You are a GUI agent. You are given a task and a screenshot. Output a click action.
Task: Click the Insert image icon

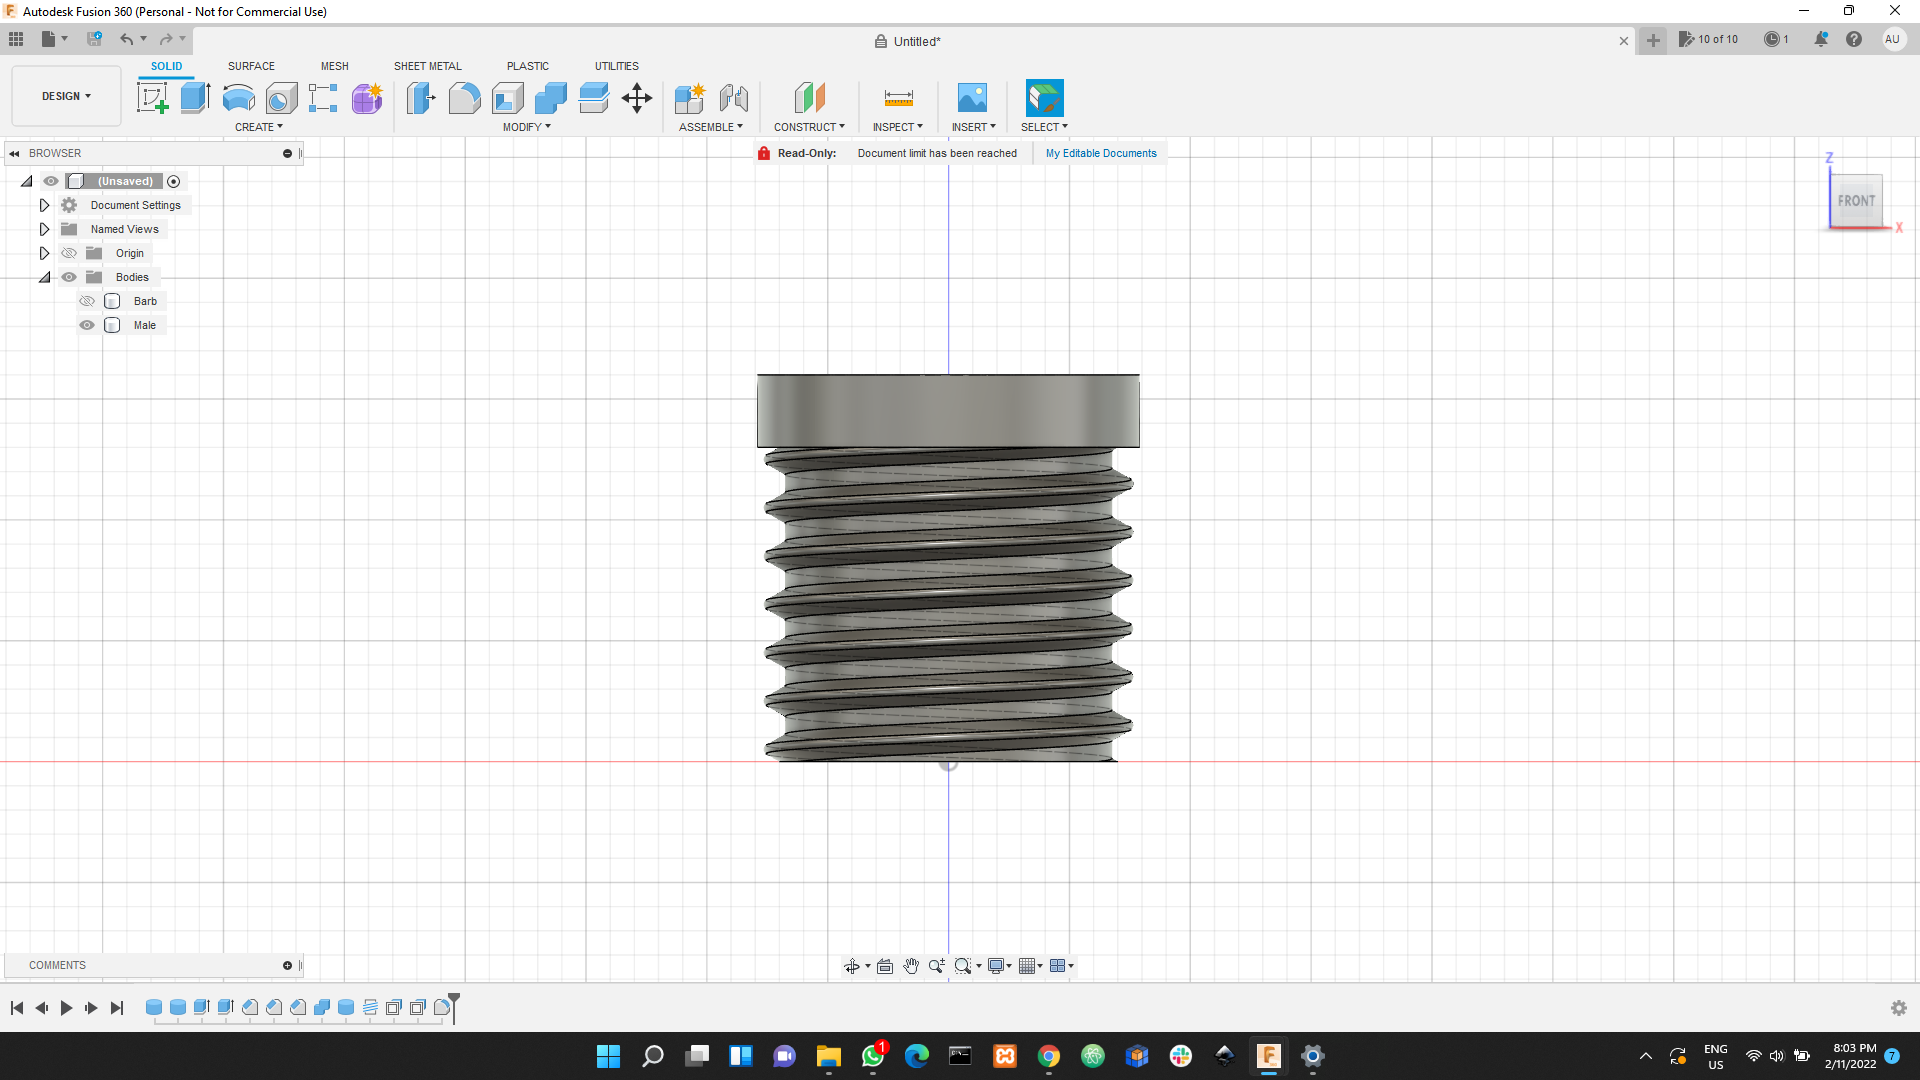pyautogui.click(x=972, y=98)
